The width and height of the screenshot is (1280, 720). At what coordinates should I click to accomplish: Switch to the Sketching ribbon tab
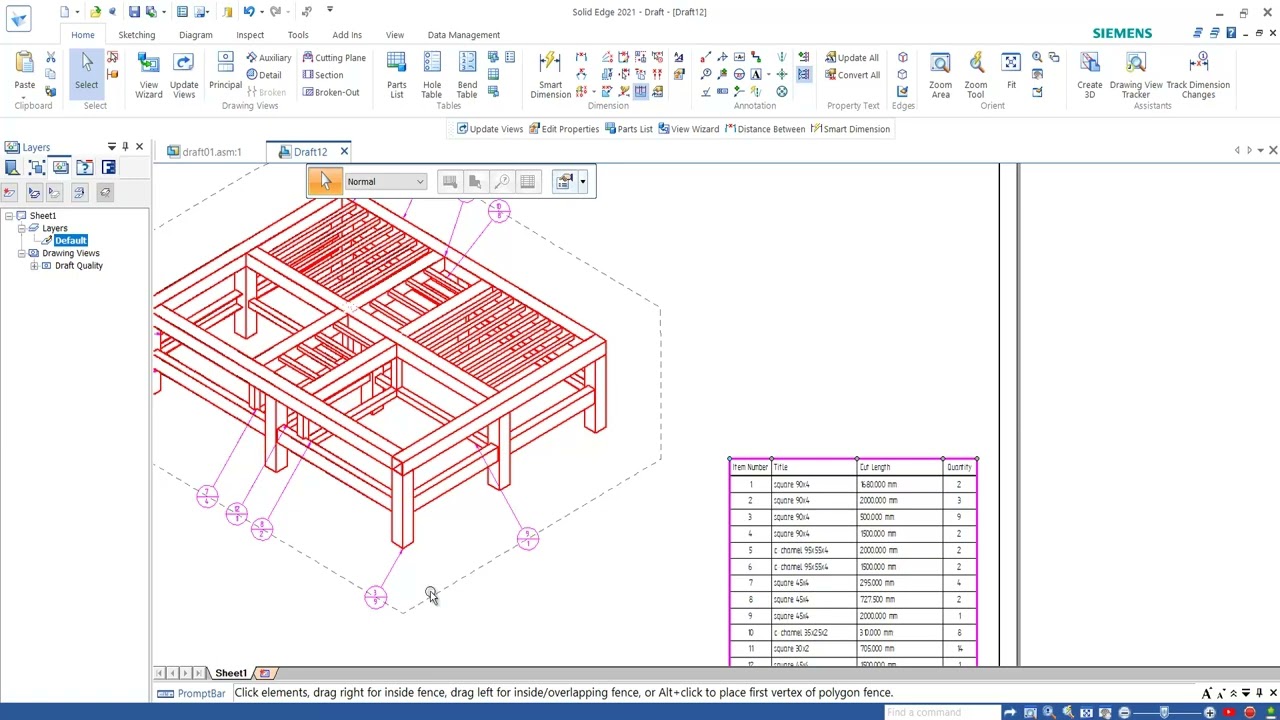[x=137, y=35]
